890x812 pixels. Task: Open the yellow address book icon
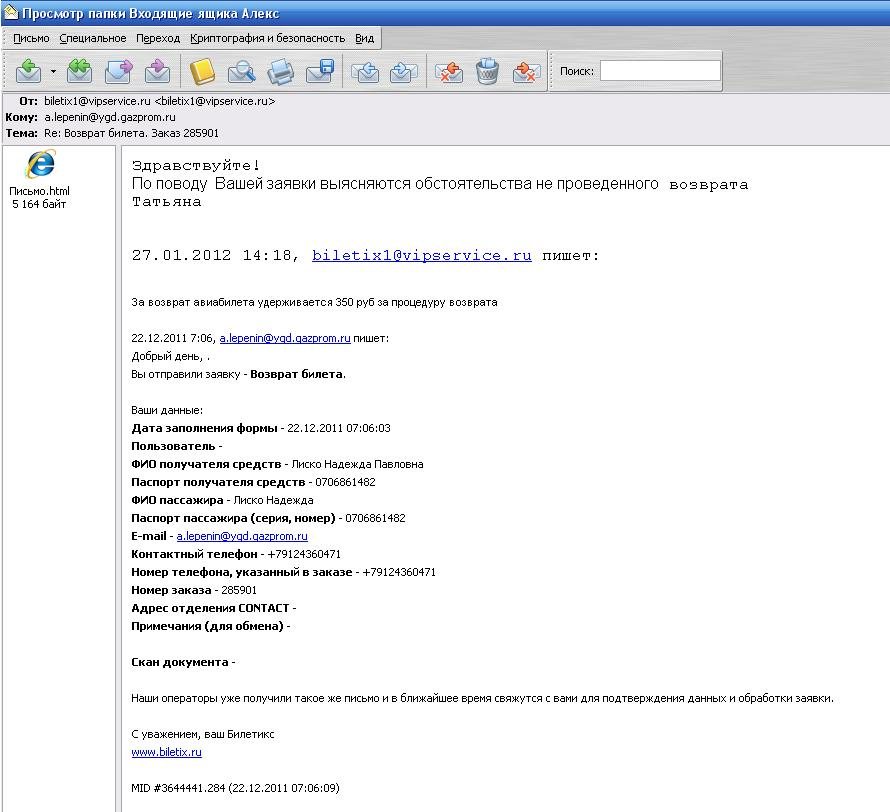tap(202, 71)
